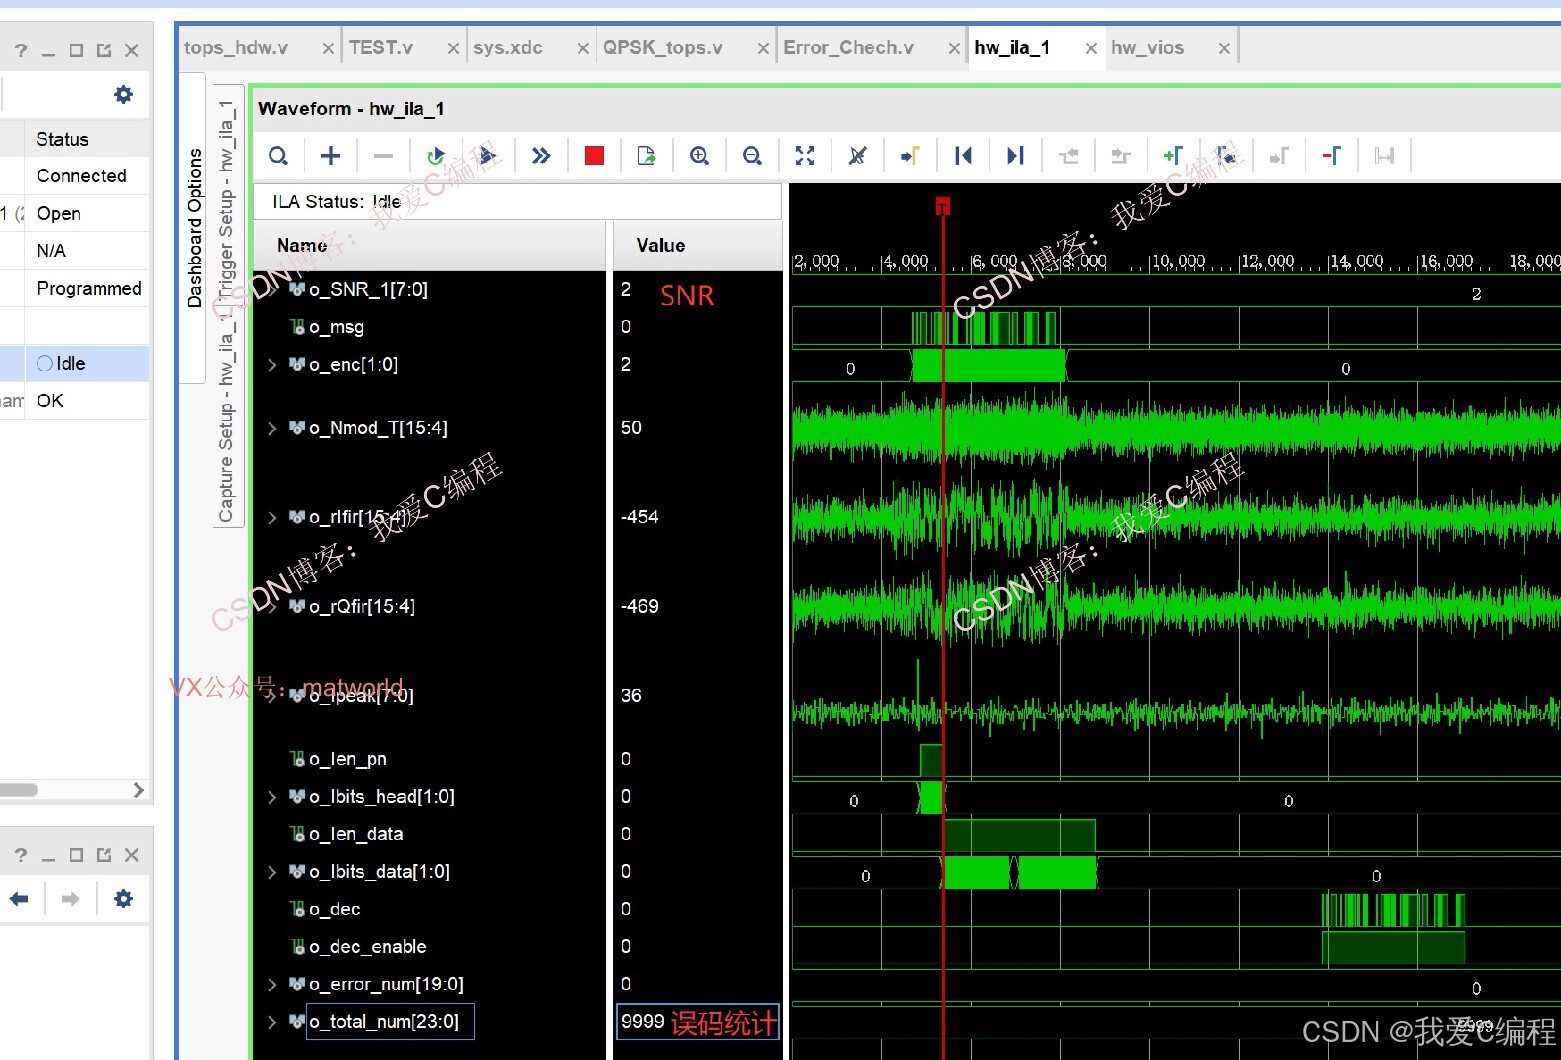Click the crossed-arrow cursor zoom icon
Viewport: 1561px width, 1060px height.
click(x=857, y=156)
